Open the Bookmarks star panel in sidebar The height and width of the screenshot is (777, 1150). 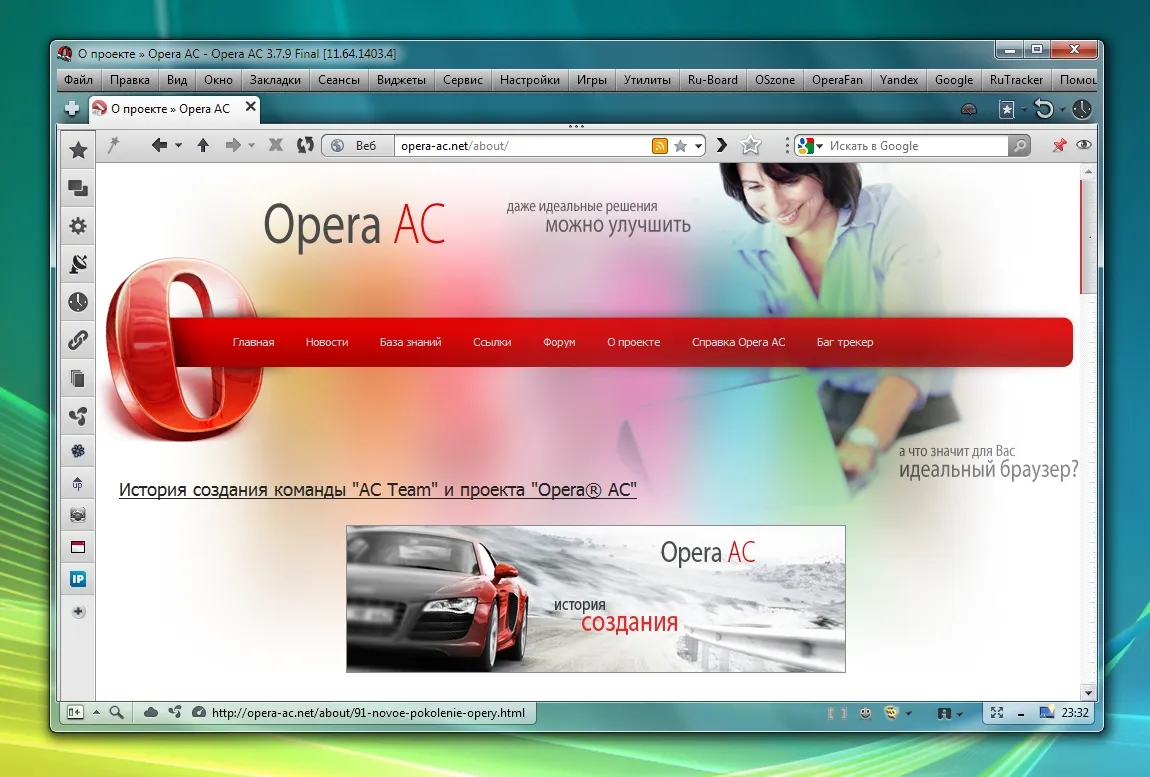pyautogui.click(x=77, y=150)
